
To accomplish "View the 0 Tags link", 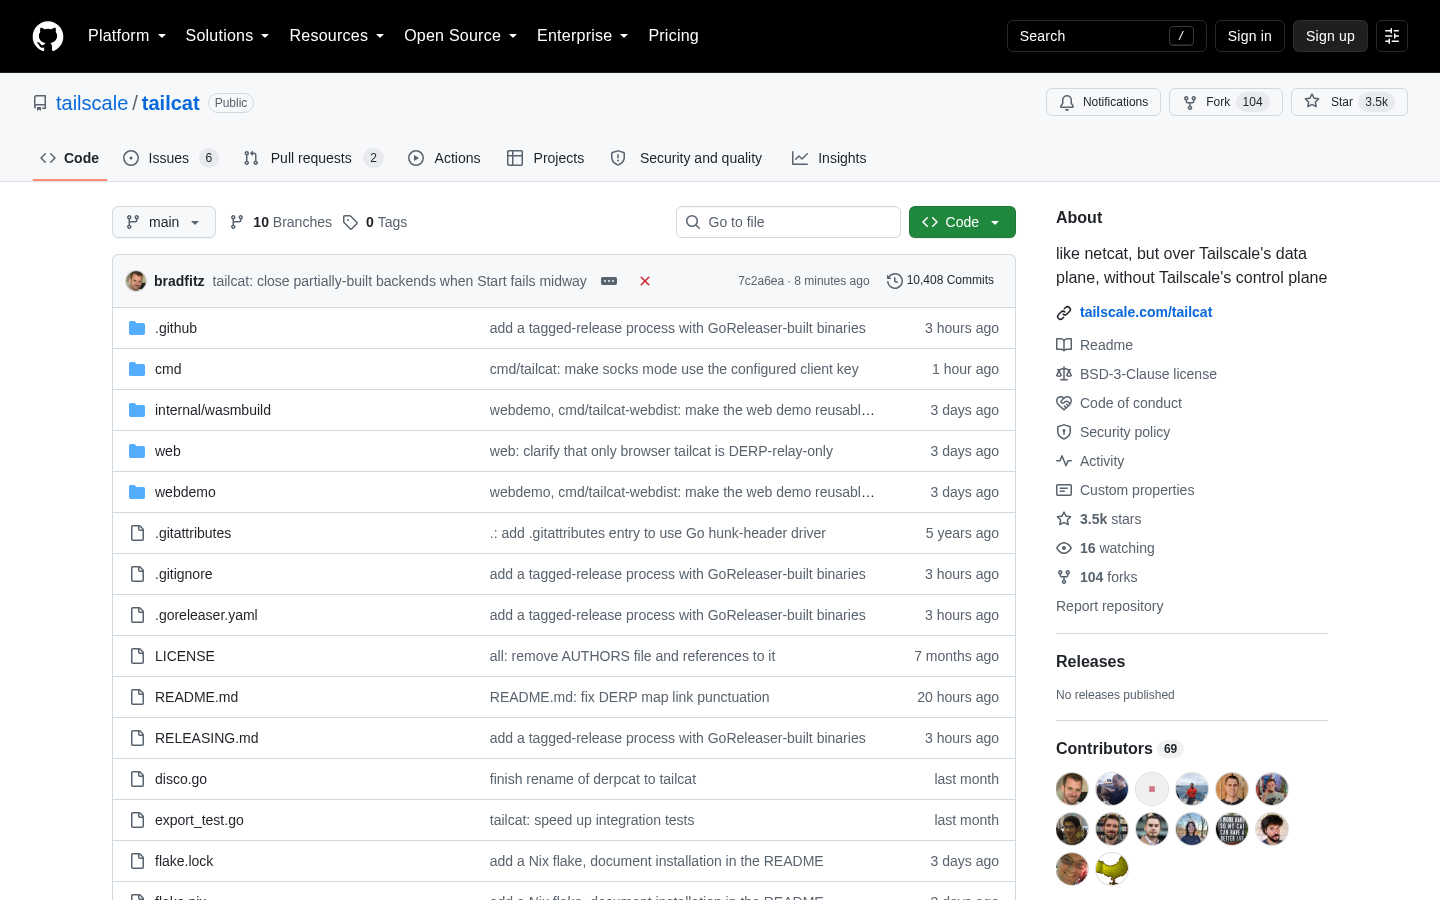I will pos(375,222).
